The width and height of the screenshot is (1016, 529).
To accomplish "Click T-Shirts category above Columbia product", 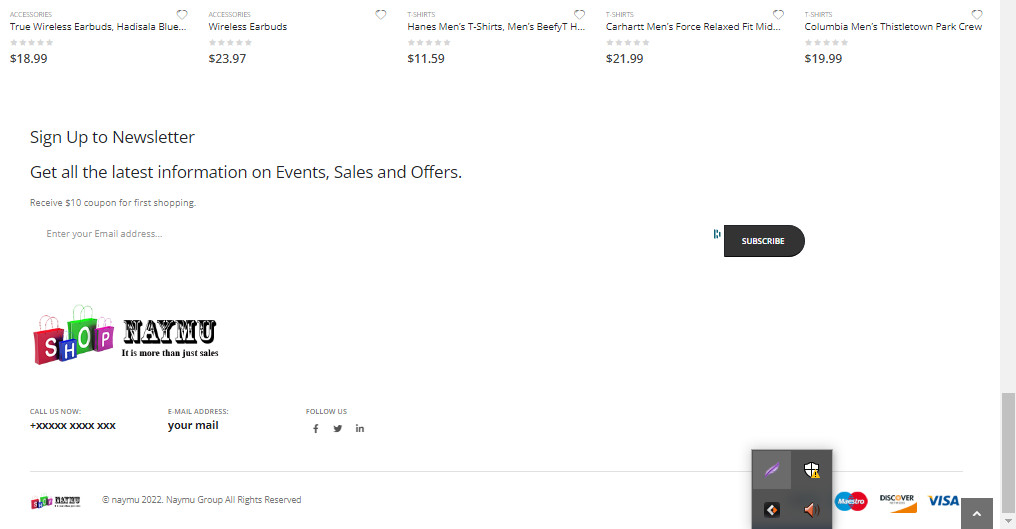I will point(818,14).
